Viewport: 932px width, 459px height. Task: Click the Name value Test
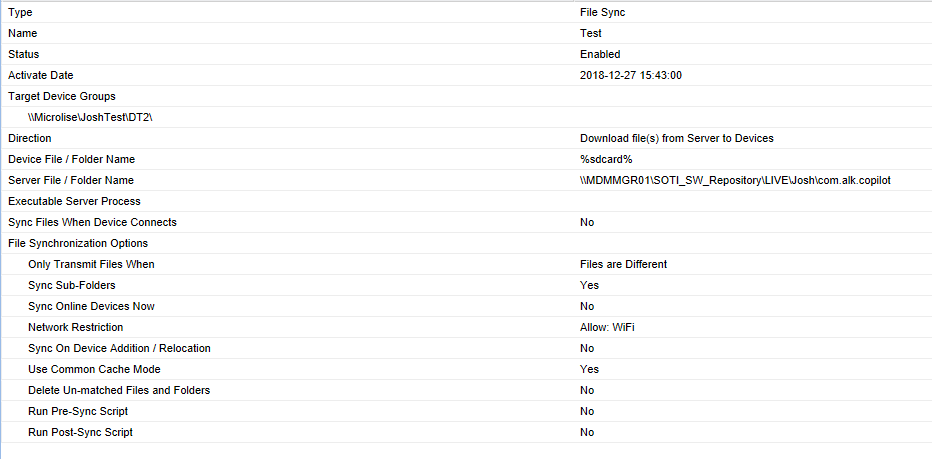591,33
